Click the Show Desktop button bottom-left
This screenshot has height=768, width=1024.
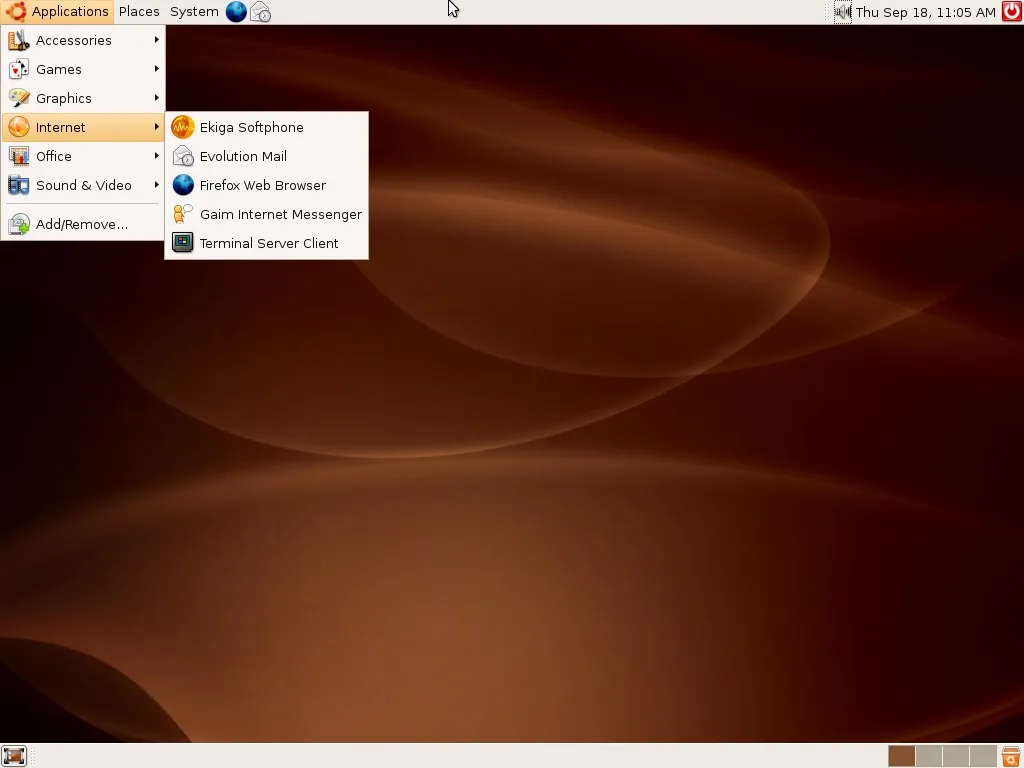(x=13, y=756)
